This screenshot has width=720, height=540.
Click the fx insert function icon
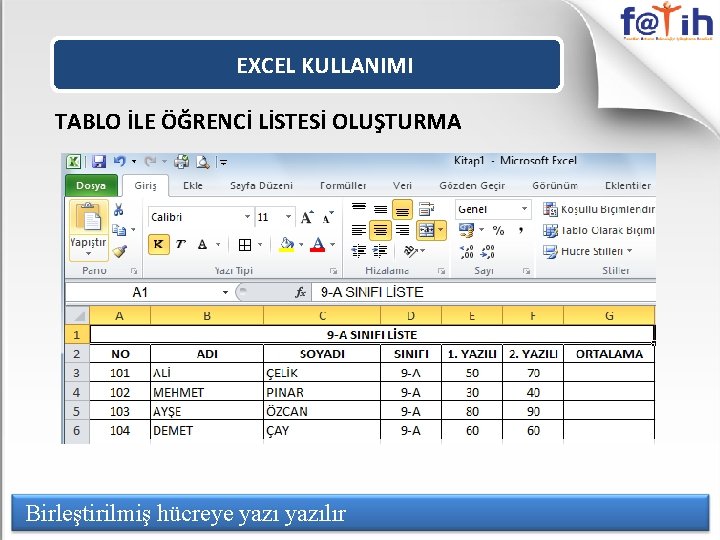300,292
